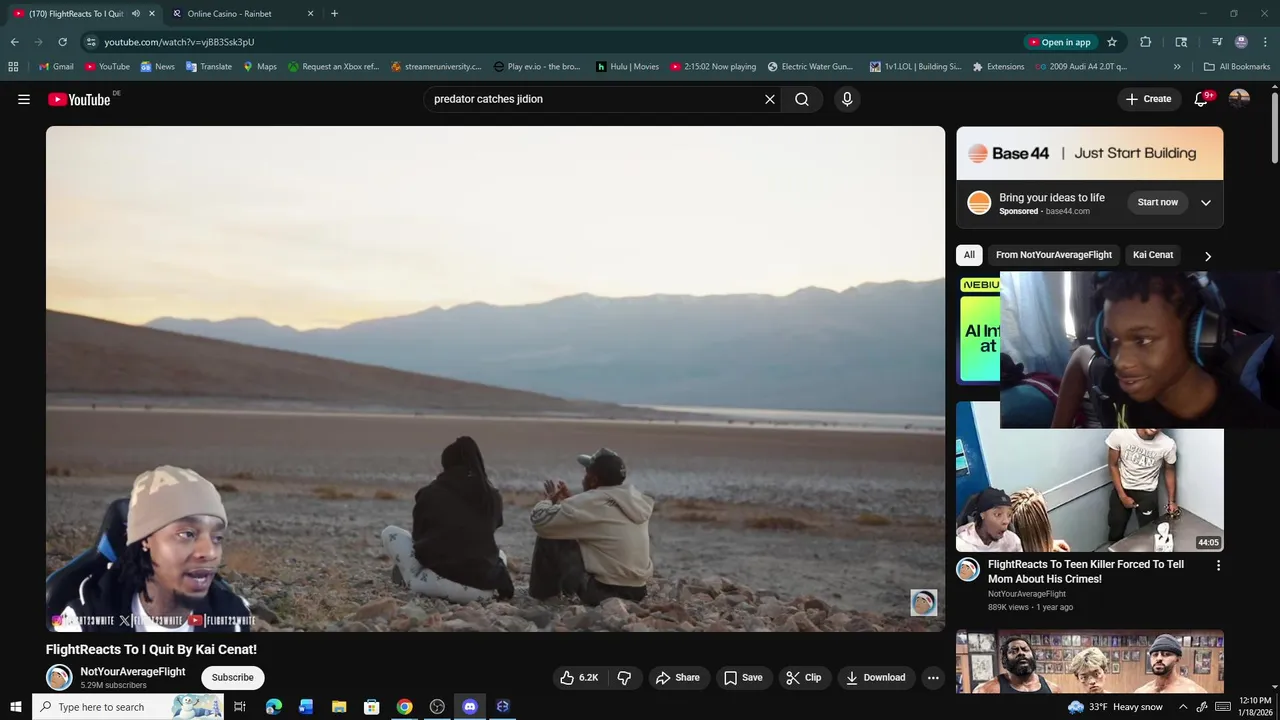
Task: Select the 'From NotYourAverageFlight' filter chip
Action: point(1054,255)
